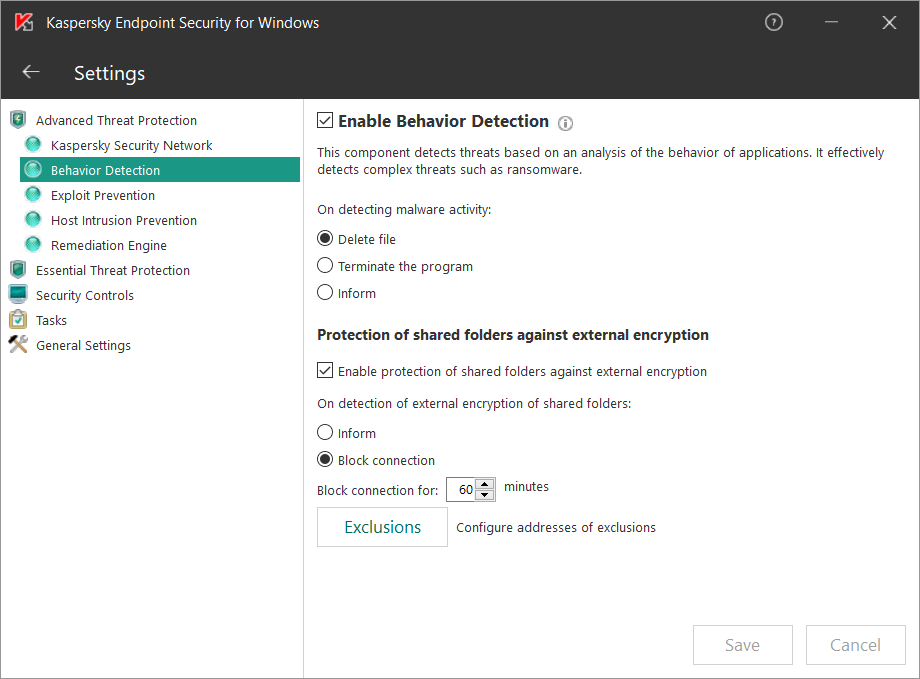The width and height of the screenshot is (920, 679).
Task: Click the Security Controls monitor icon
Action: pos(18,295)
